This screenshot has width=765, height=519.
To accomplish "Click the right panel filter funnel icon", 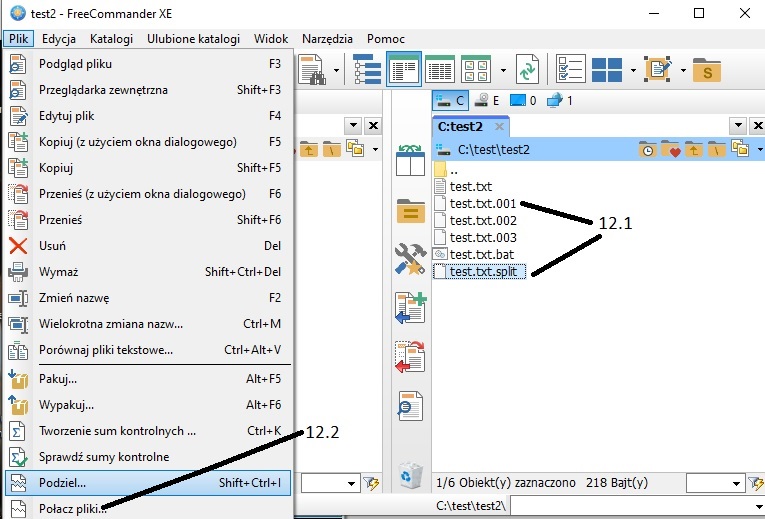I will 756,483.
